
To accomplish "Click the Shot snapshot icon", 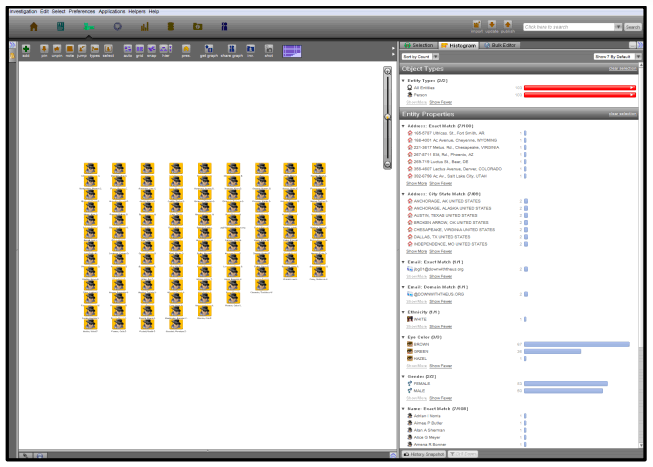I will (x=269, y=49).
